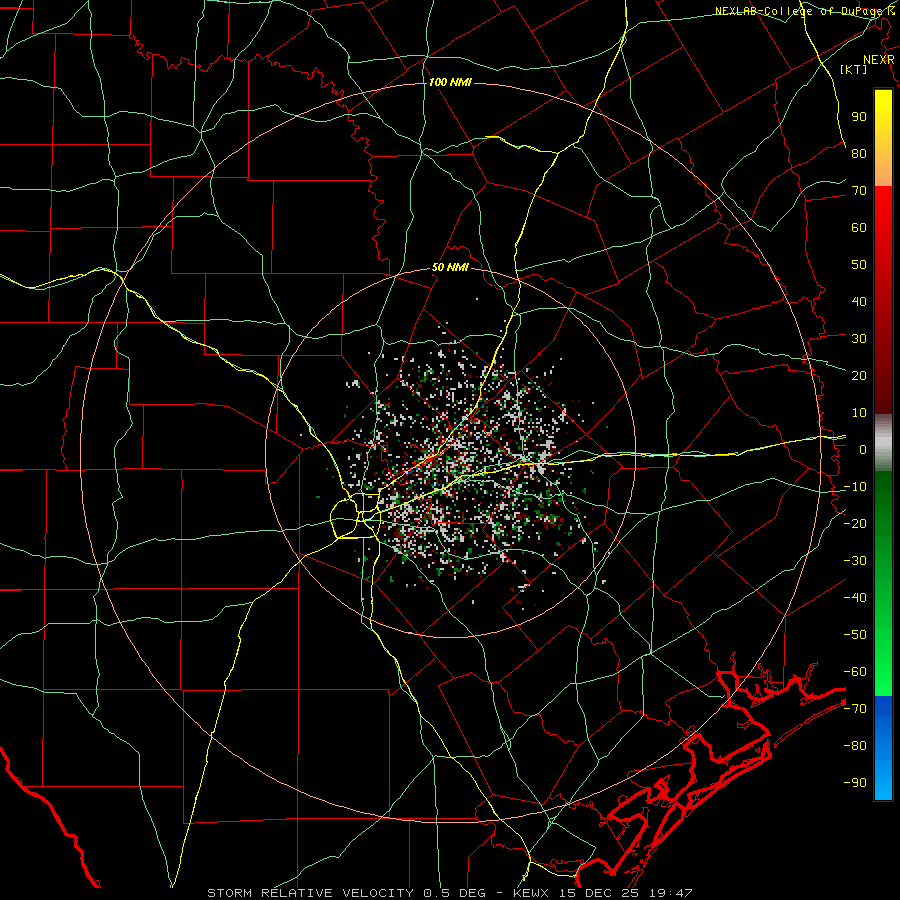Click the KT units label above color scale
This screenshot has width=900, height=900.
(854, 69)
